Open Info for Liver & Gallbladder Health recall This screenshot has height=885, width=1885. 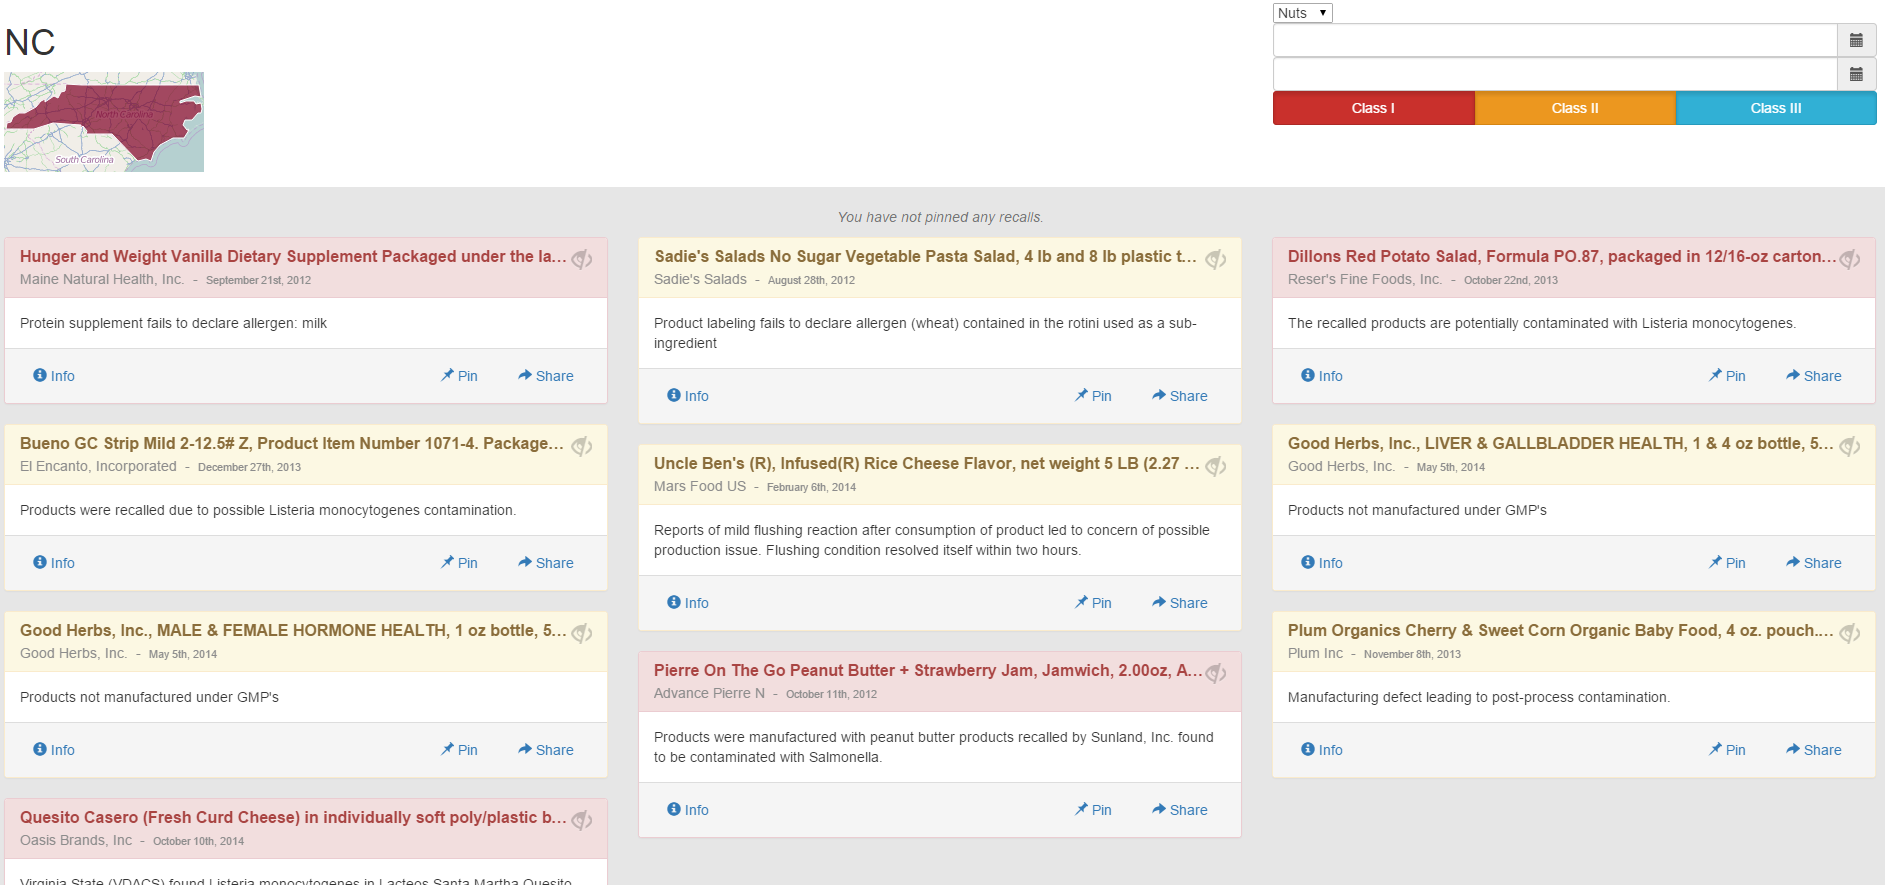coord(1322,563)
